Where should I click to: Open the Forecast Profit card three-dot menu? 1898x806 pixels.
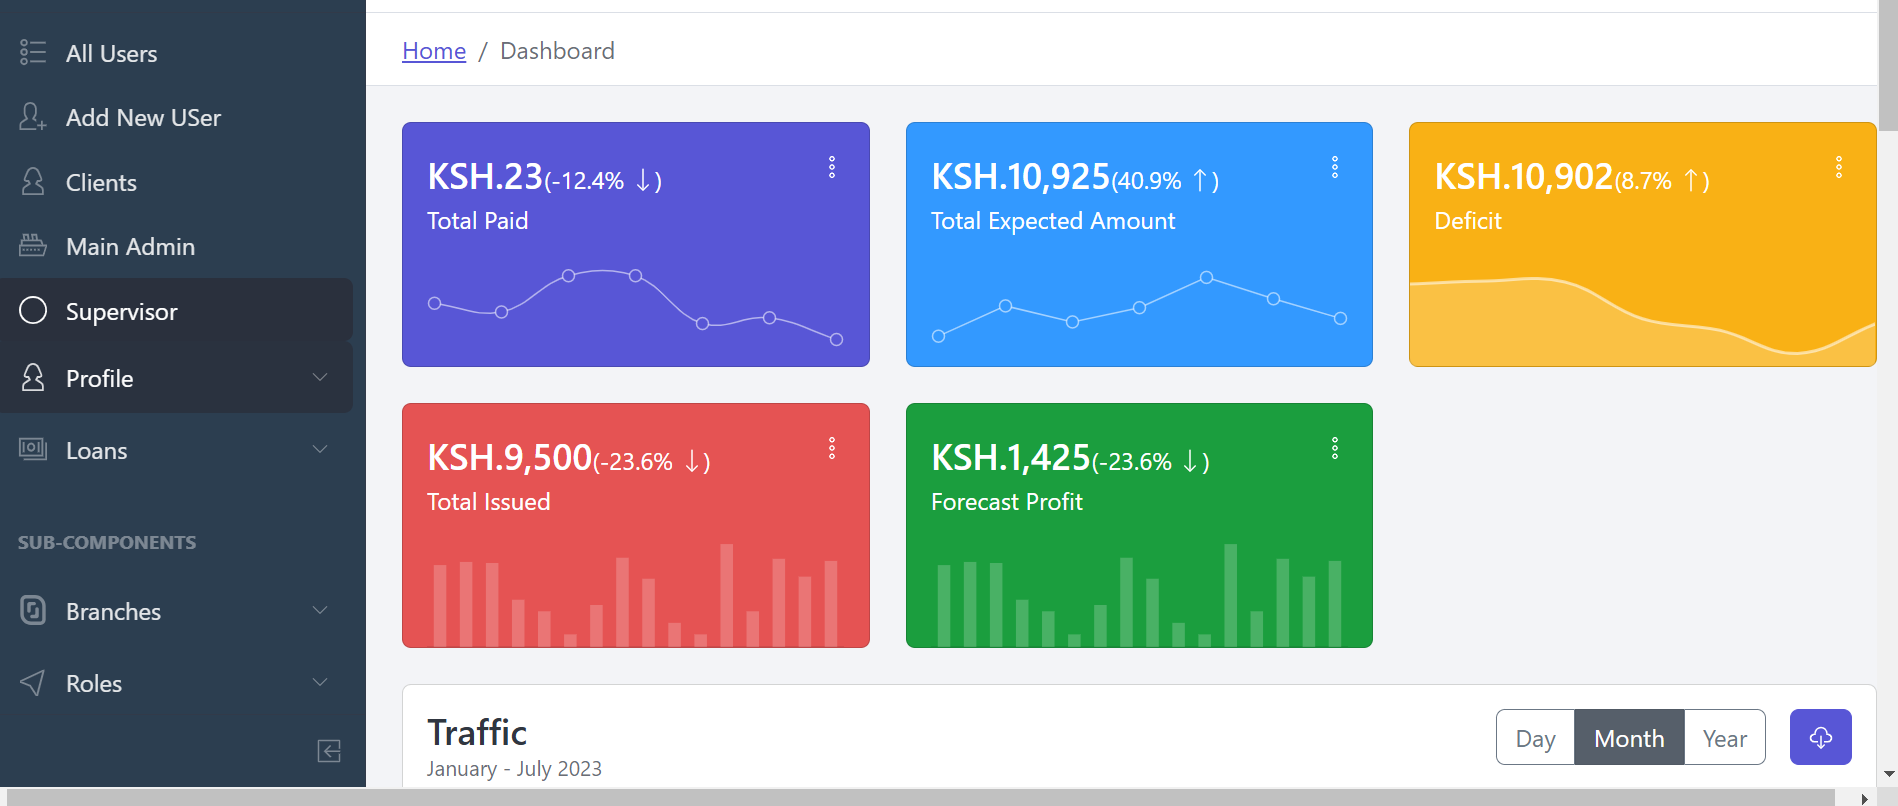click(1334, 449)
